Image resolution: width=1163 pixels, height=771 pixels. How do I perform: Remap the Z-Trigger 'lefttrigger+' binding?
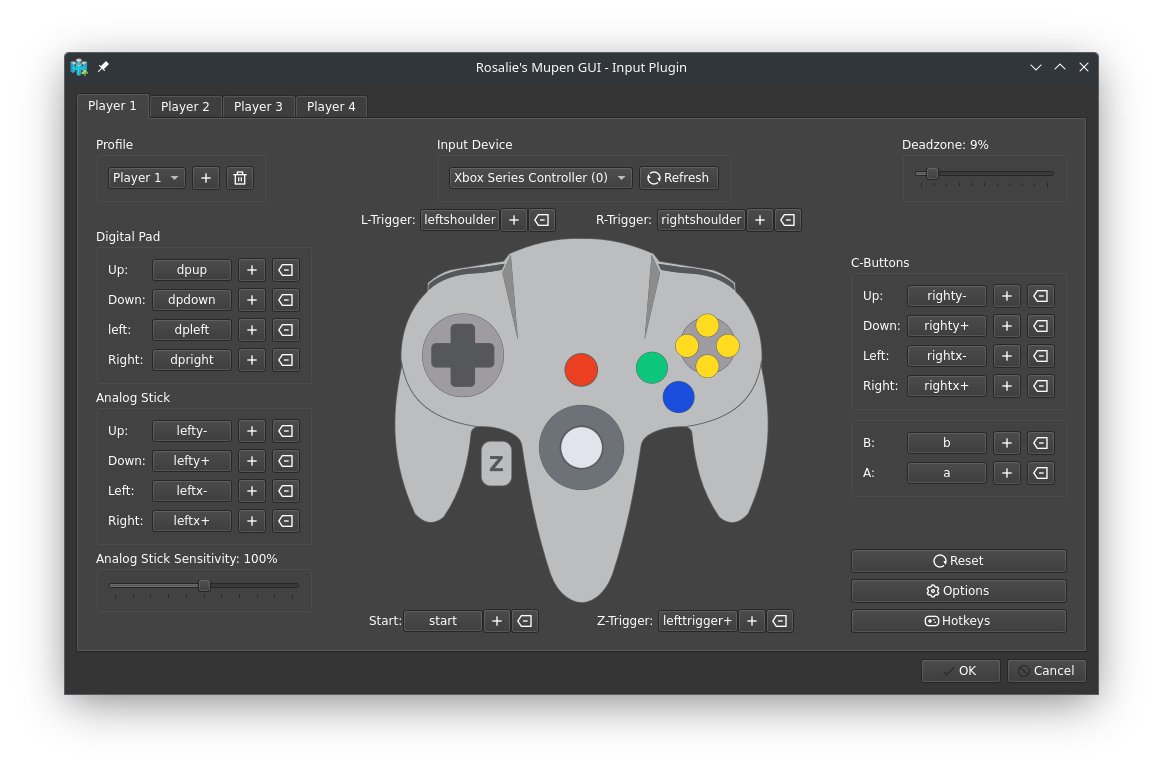tap(697, 621)
